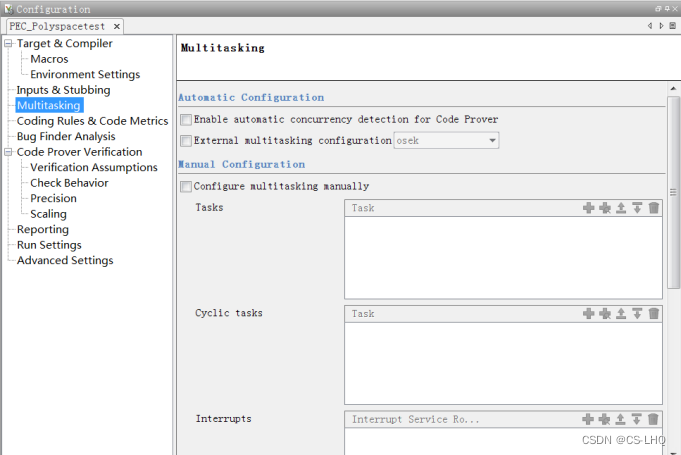Move down selected row in Interrupts table
This screenshot has height=455, width=681.
tap(636, 419)
